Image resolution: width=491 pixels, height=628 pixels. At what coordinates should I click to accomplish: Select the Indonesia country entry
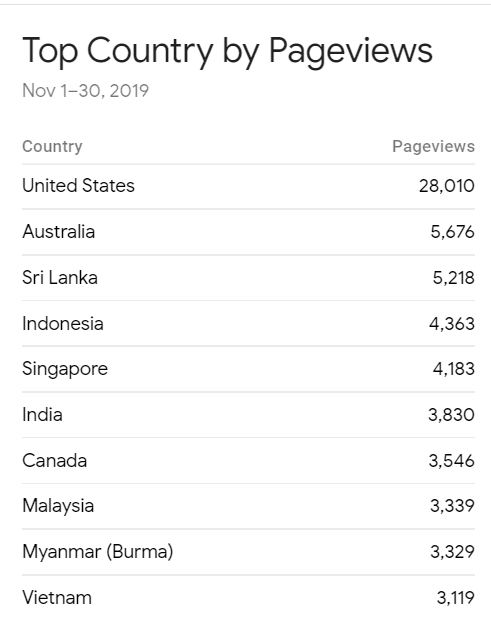(63, 324)
